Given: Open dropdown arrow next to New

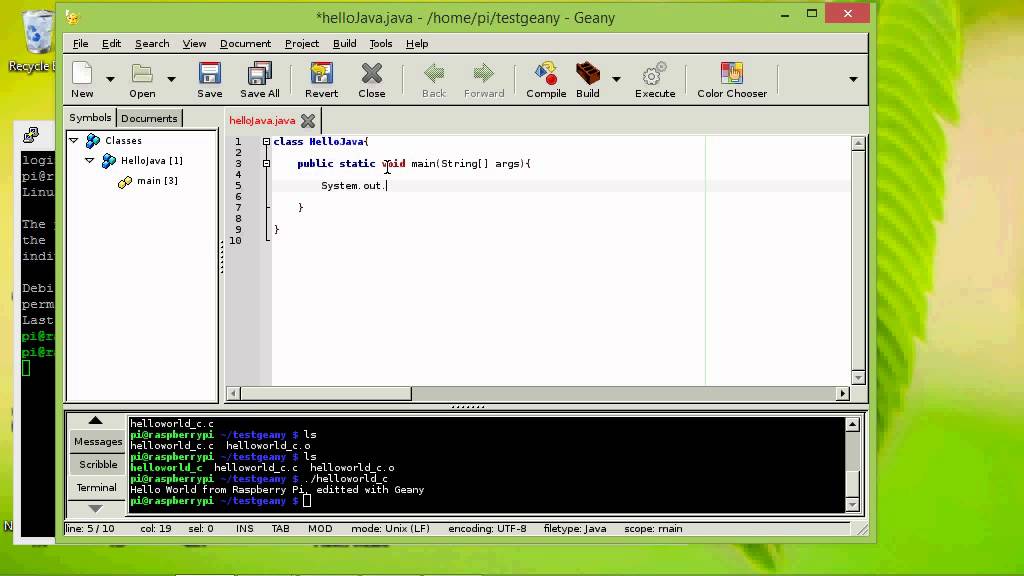Looking at the screenshot, I should (x=110, y=79).
